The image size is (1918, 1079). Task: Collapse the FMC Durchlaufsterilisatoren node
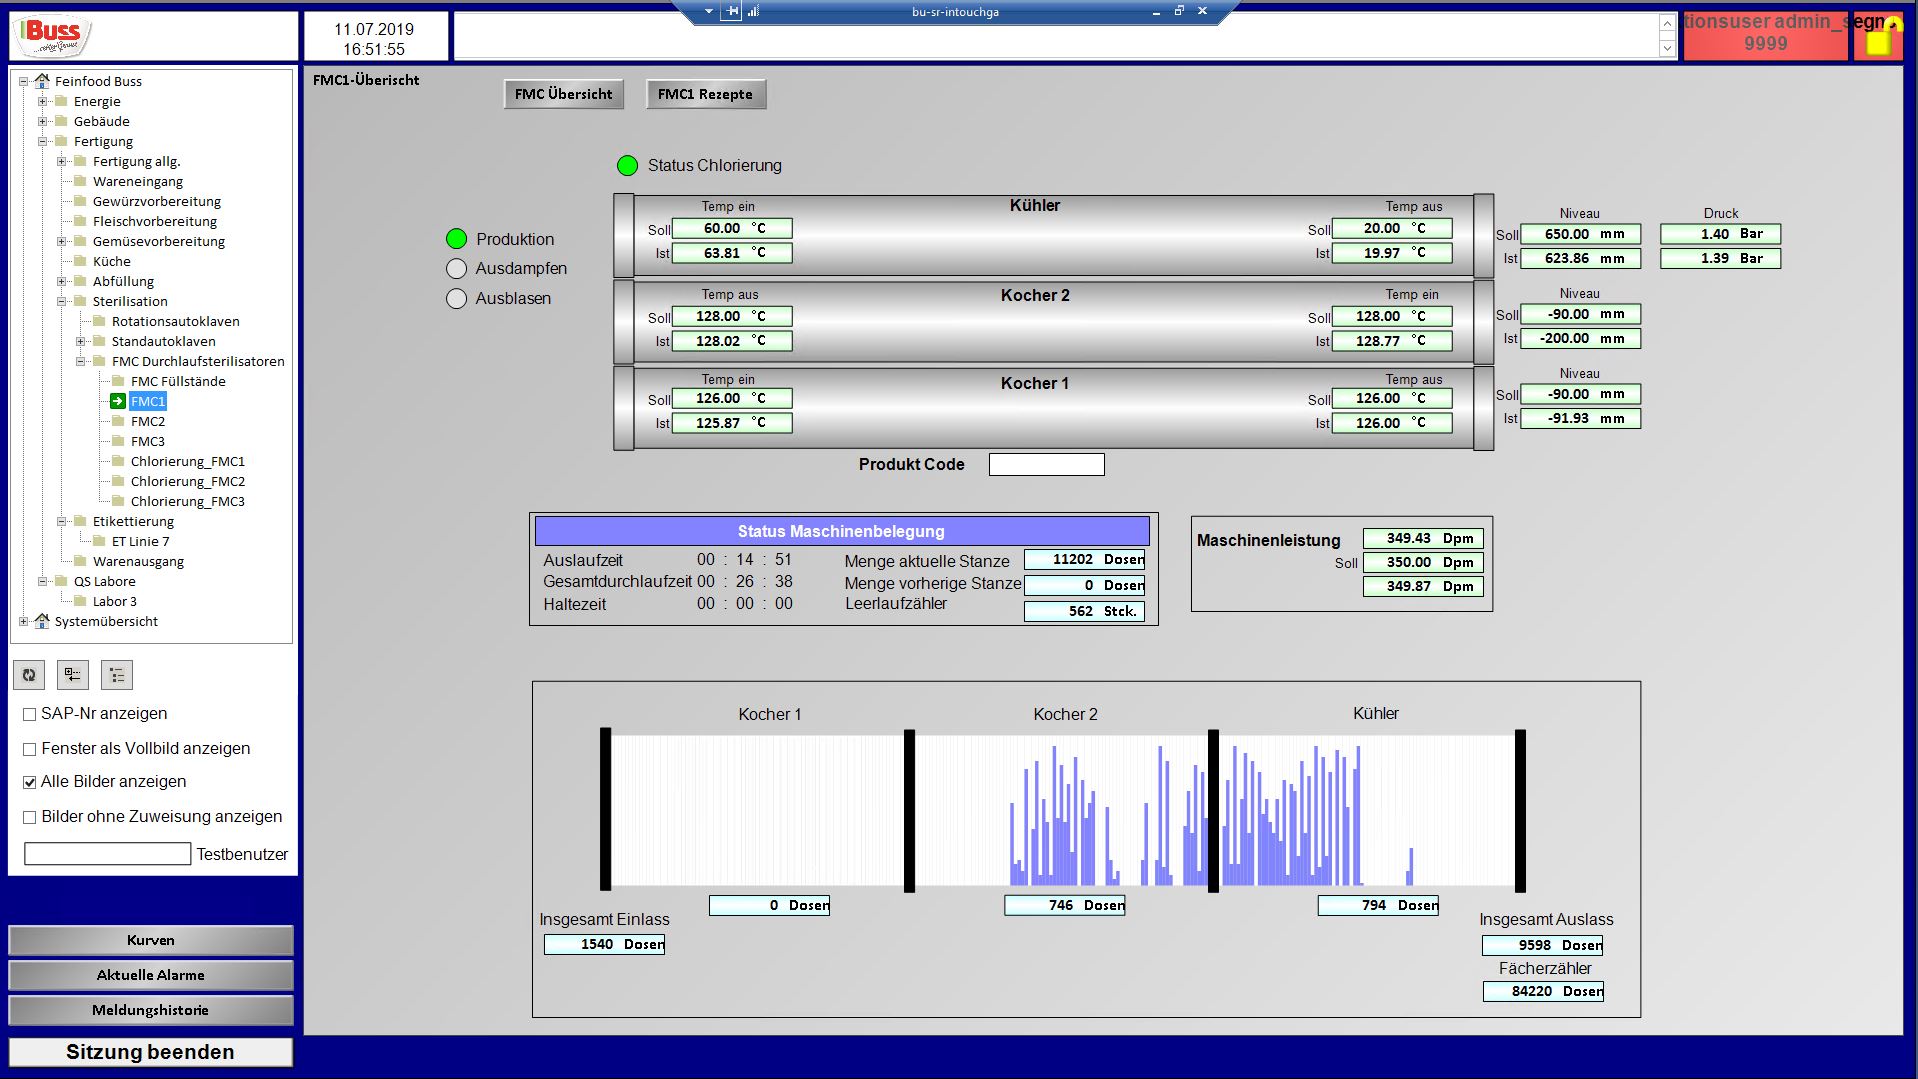81,361
